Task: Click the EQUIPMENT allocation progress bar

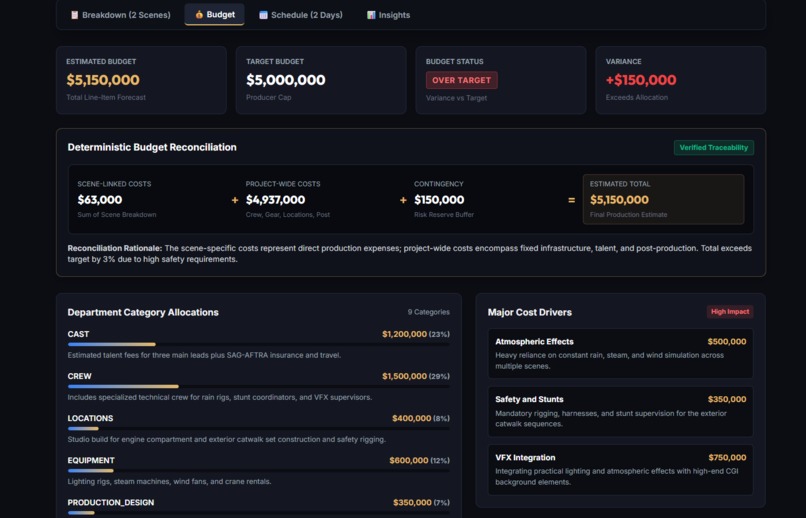Action: click(x=259, y=471)
